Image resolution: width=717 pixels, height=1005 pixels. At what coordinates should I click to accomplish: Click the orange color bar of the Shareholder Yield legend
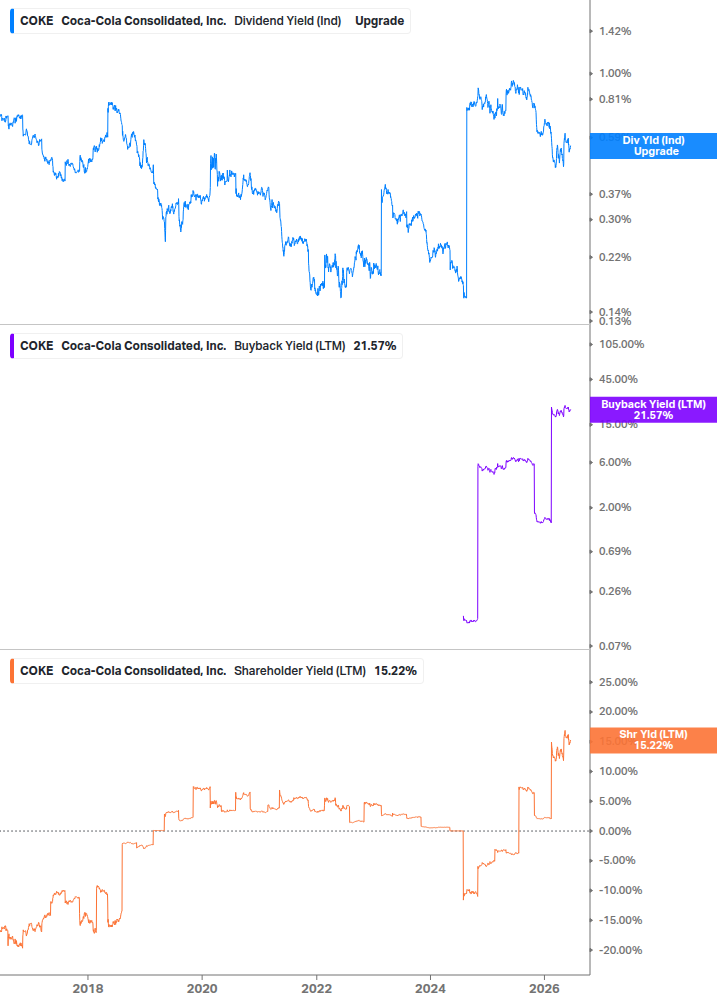pos(12,671)
